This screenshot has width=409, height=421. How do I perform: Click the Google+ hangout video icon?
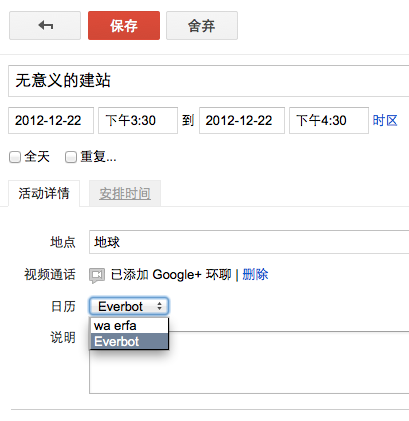(x=97, y=275)
